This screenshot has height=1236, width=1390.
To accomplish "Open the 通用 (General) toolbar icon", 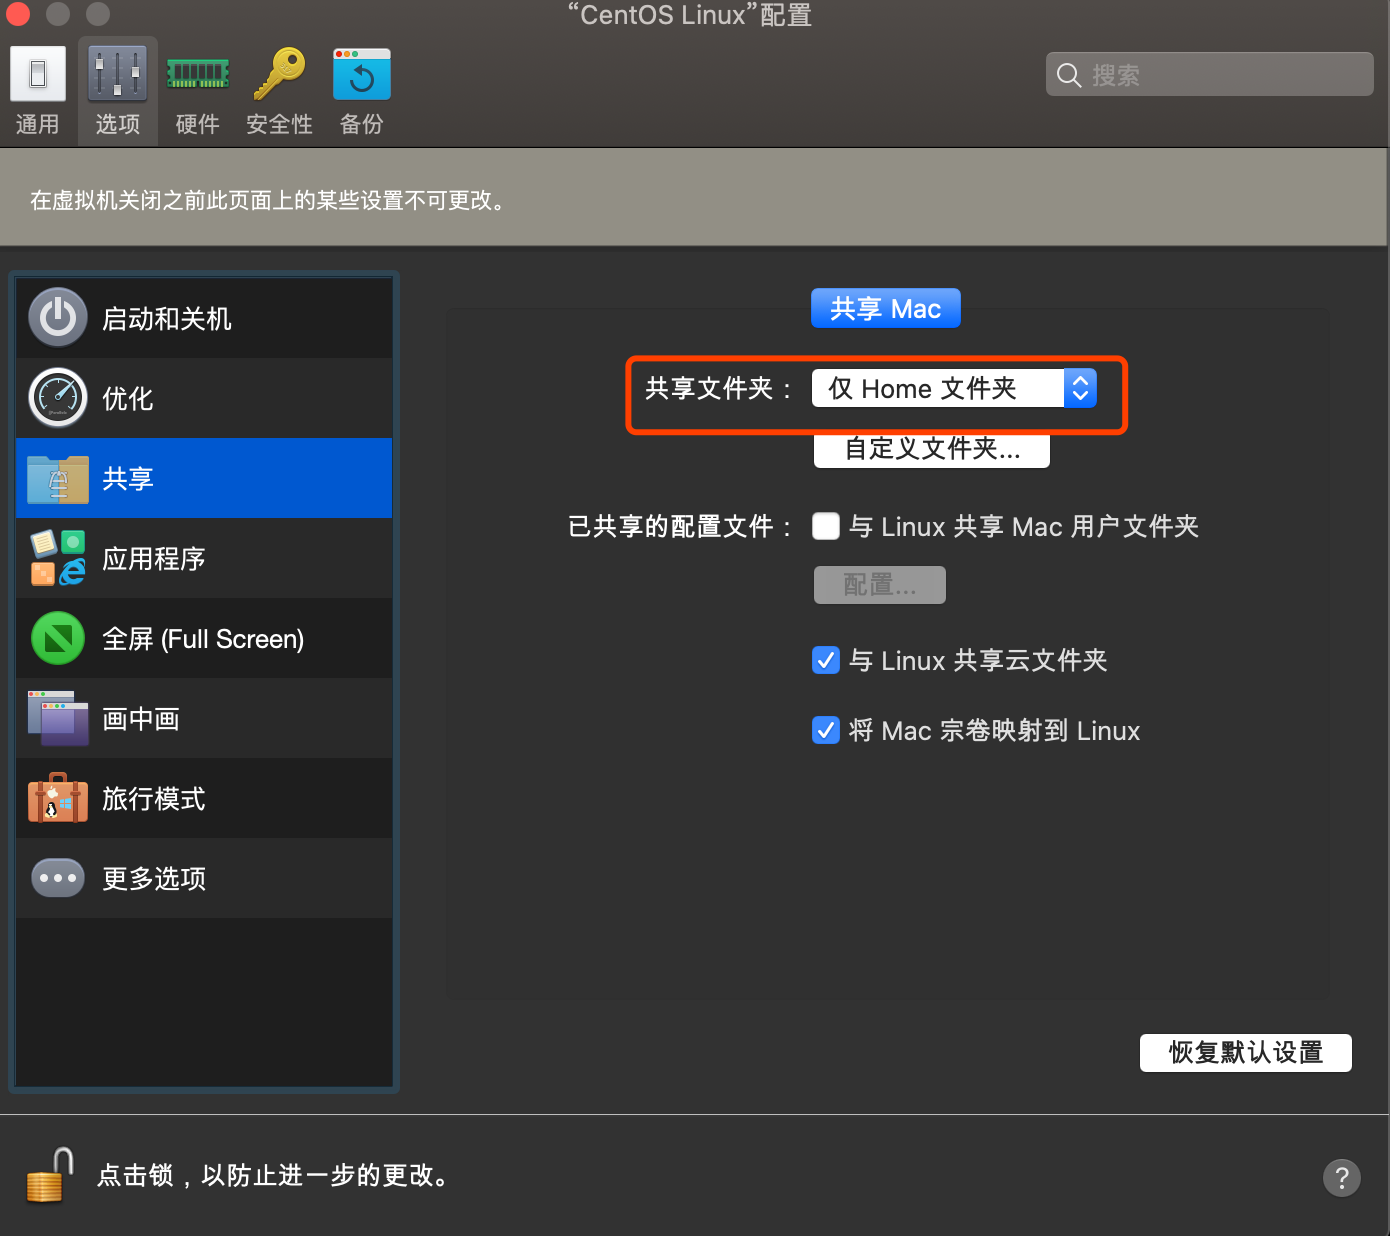I will tap(38, 74).
